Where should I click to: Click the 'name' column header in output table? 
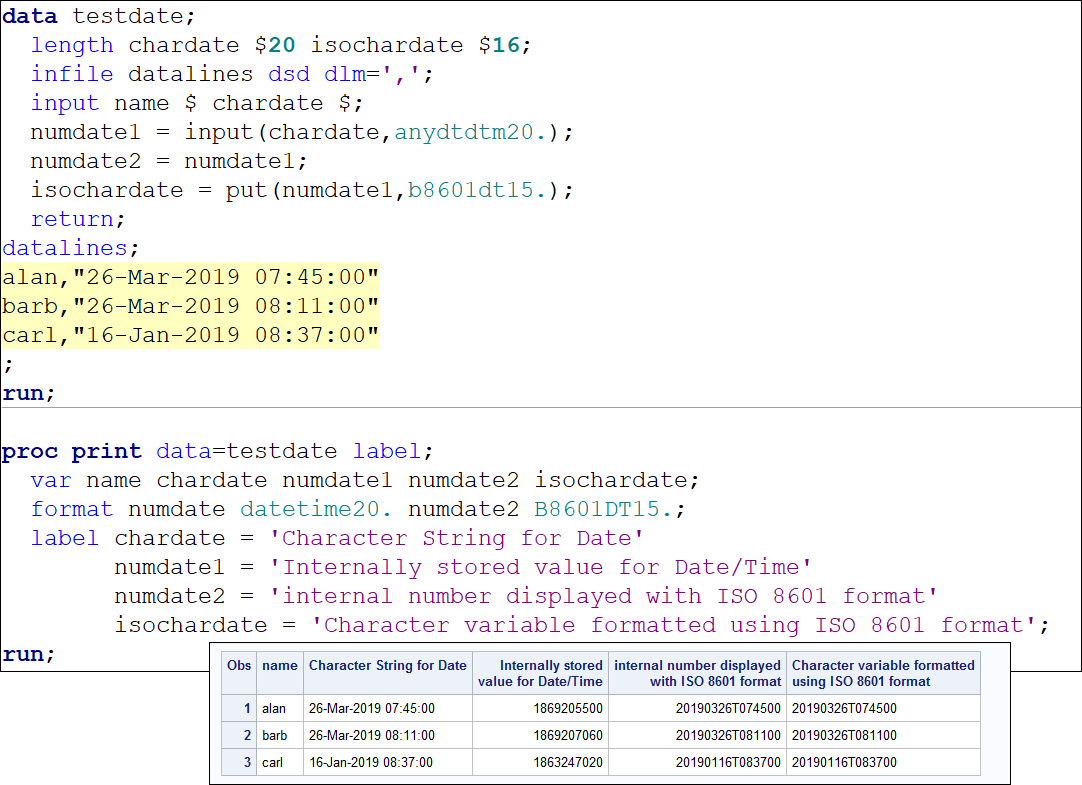(279, 673)
